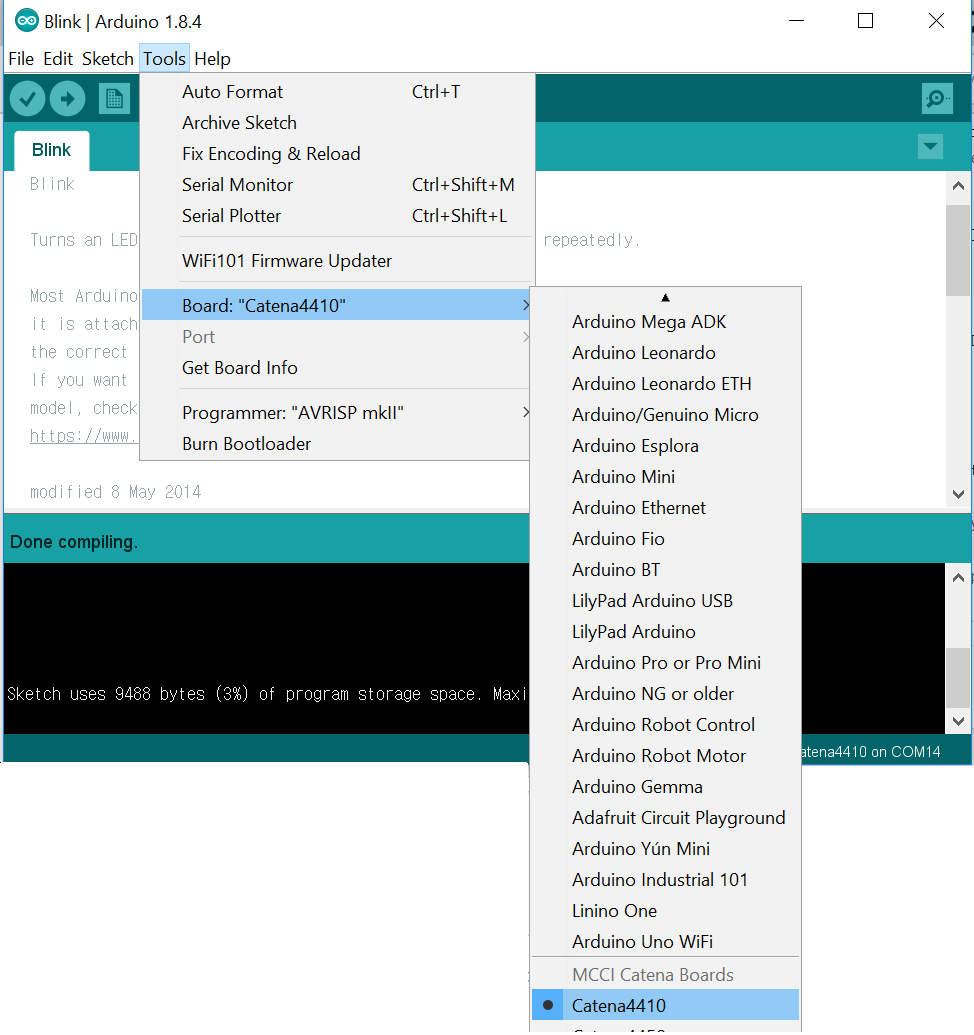Pick Arduino NG or older
The width and height of the screenshot is (974, 1035).
click(x=665, y=694)
